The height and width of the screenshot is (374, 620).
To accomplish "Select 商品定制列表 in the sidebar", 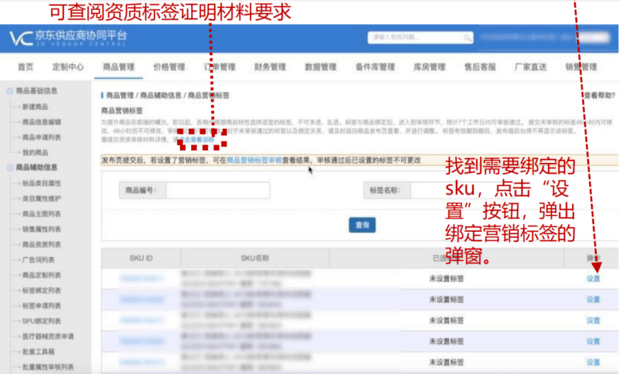I will point(42,275).
